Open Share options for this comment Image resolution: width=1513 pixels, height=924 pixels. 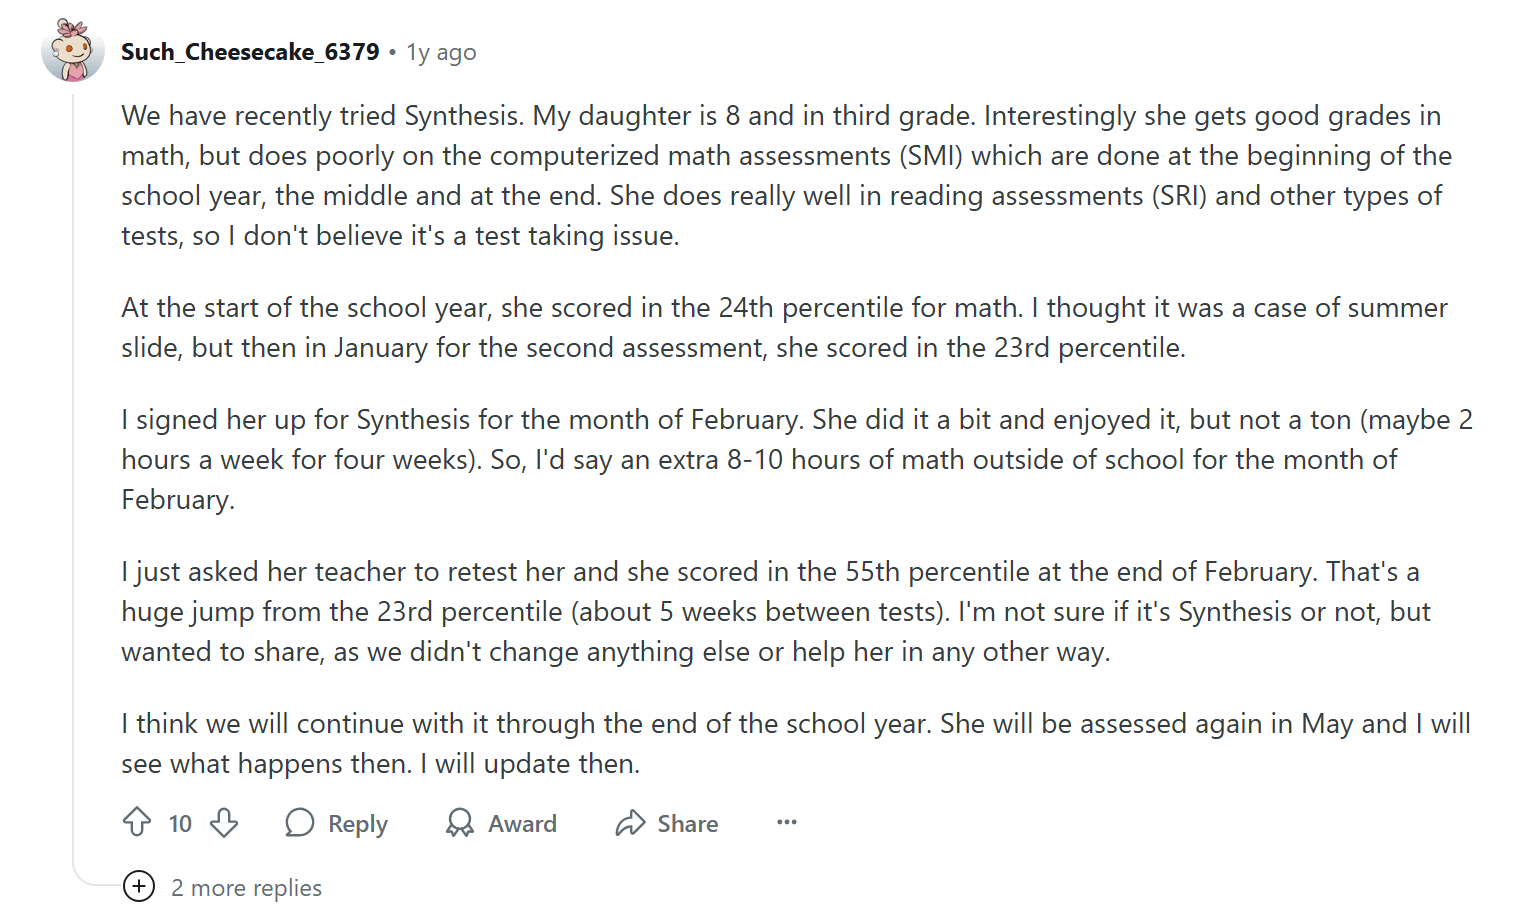tap(666, 822)
